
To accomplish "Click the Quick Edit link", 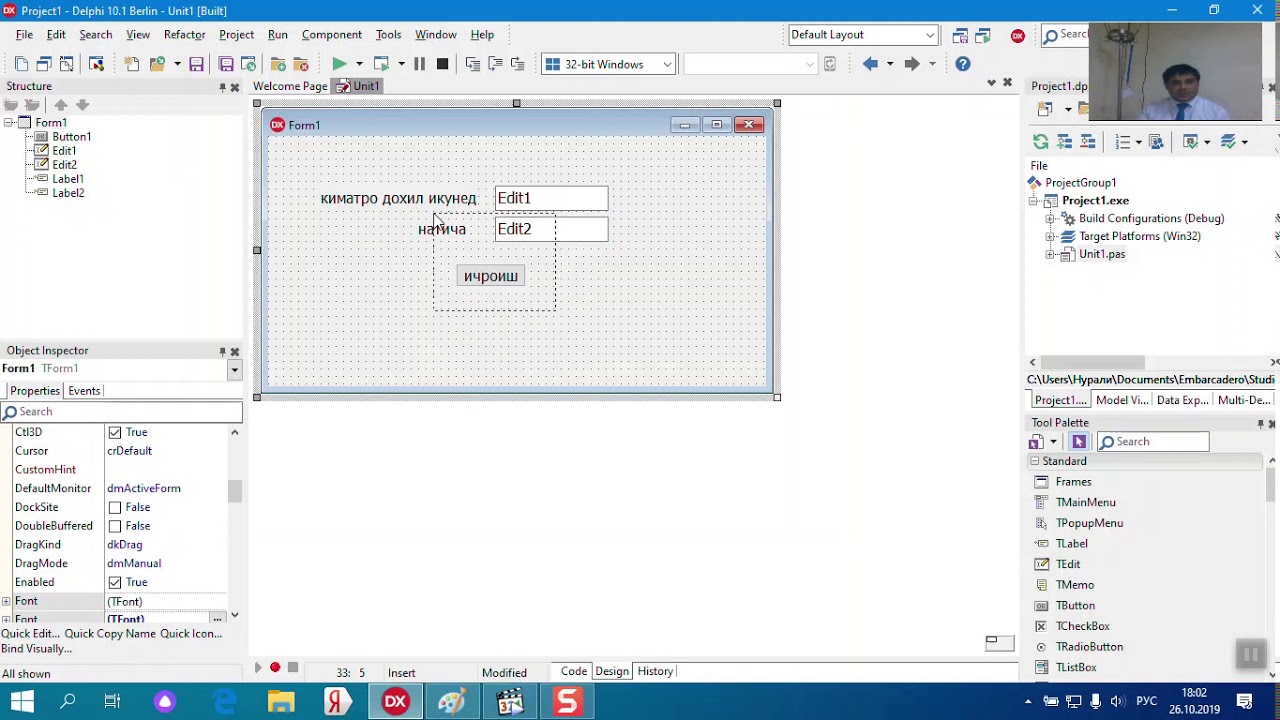I will pos(29,634).
